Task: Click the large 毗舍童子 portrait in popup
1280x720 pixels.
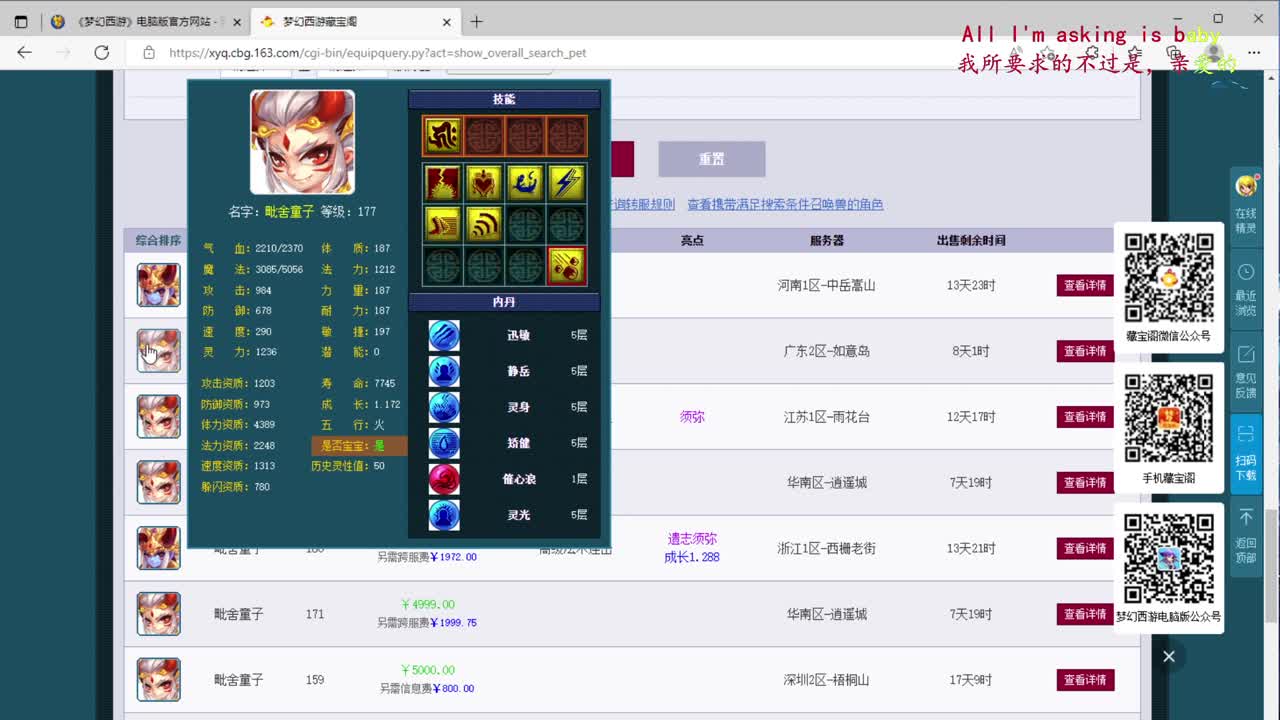Action: [x=302, y=142]
